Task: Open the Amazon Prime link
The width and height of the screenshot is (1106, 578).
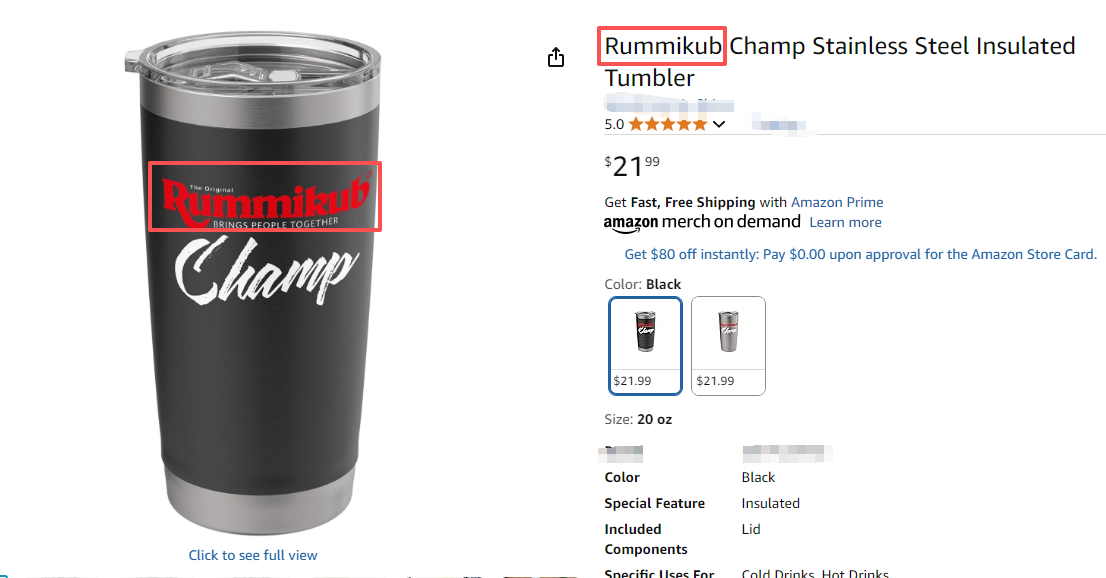Action: [837, 202]
